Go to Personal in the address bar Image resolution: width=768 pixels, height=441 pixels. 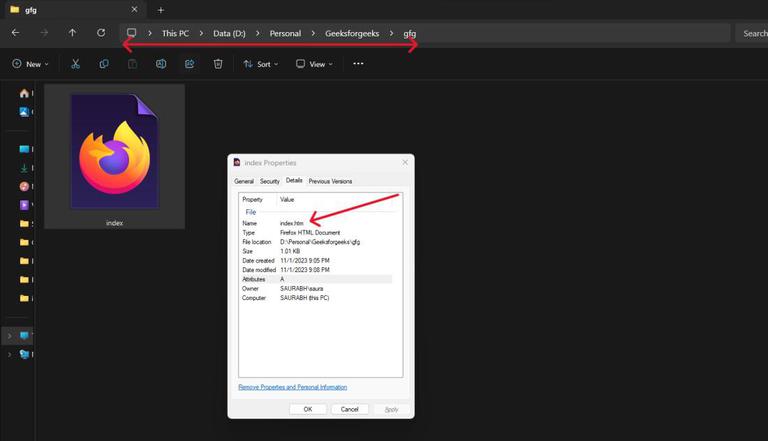[285, 33]
